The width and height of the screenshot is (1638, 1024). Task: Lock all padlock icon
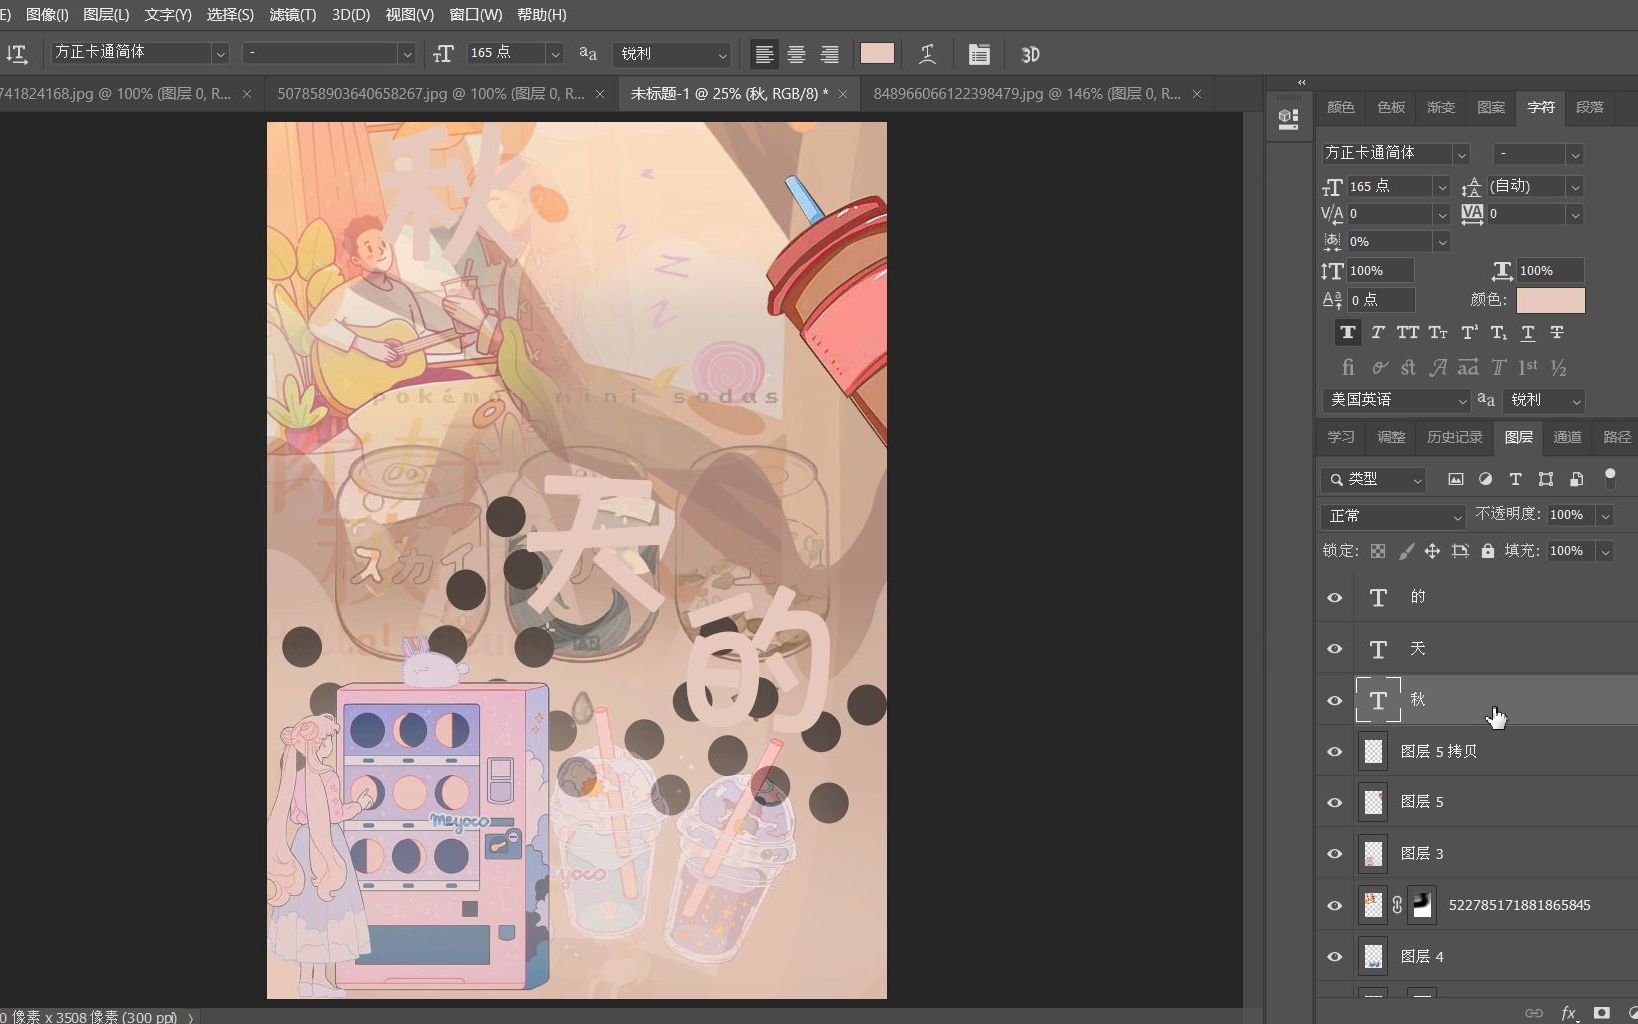(1488, 551)
